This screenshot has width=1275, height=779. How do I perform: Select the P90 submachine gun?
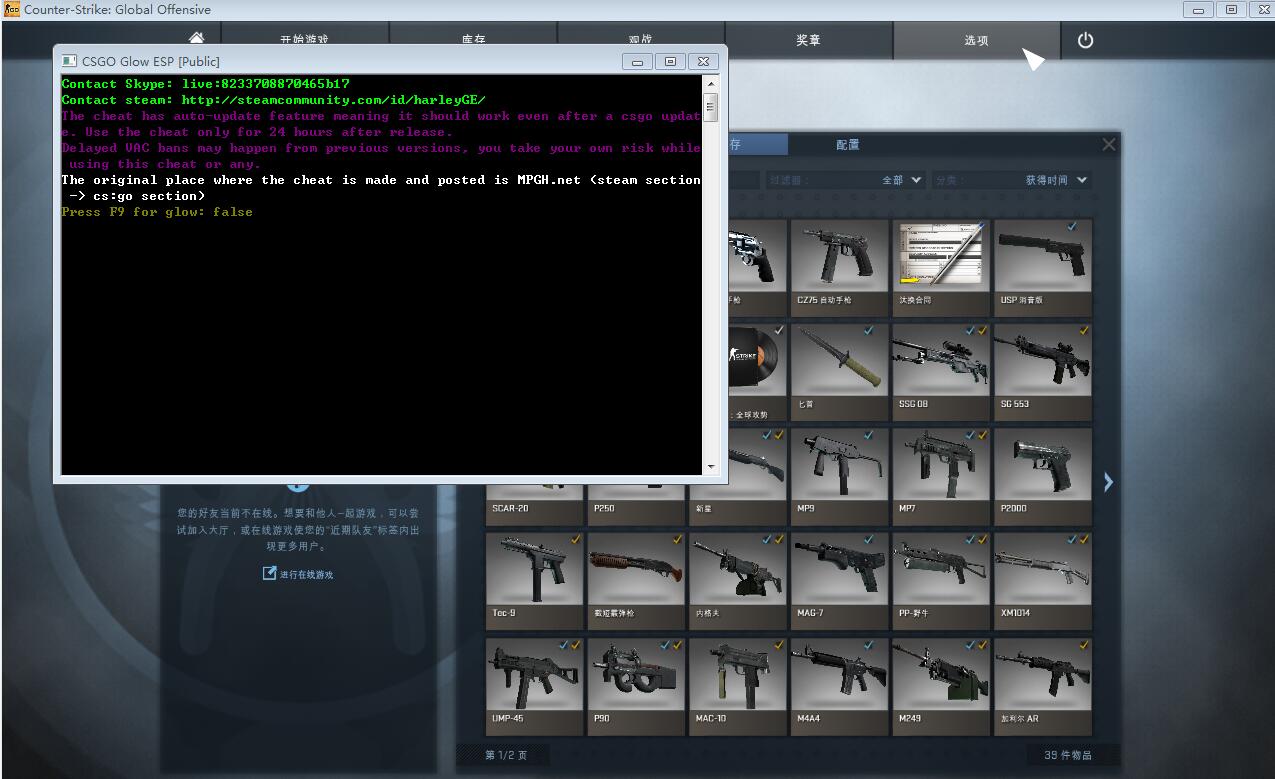[x=636, y=686]
